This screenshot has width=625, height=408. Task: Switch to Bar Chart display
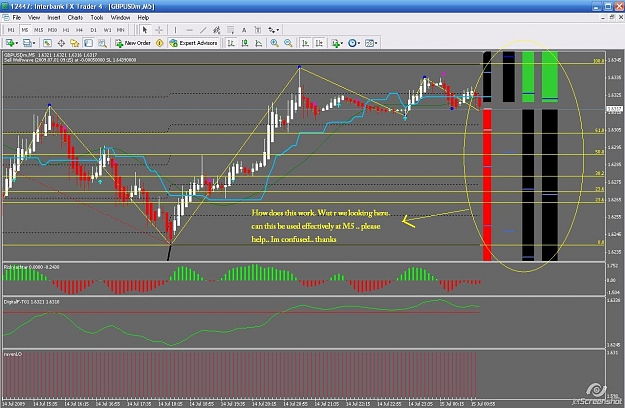point(231,43)
